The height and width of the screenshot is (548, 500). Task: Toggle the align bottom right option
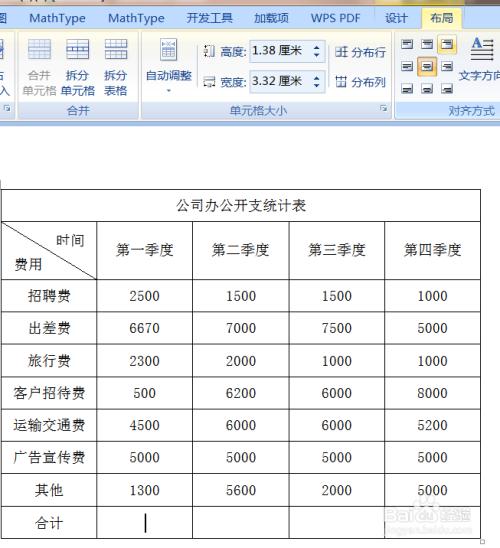coord(447,88)
